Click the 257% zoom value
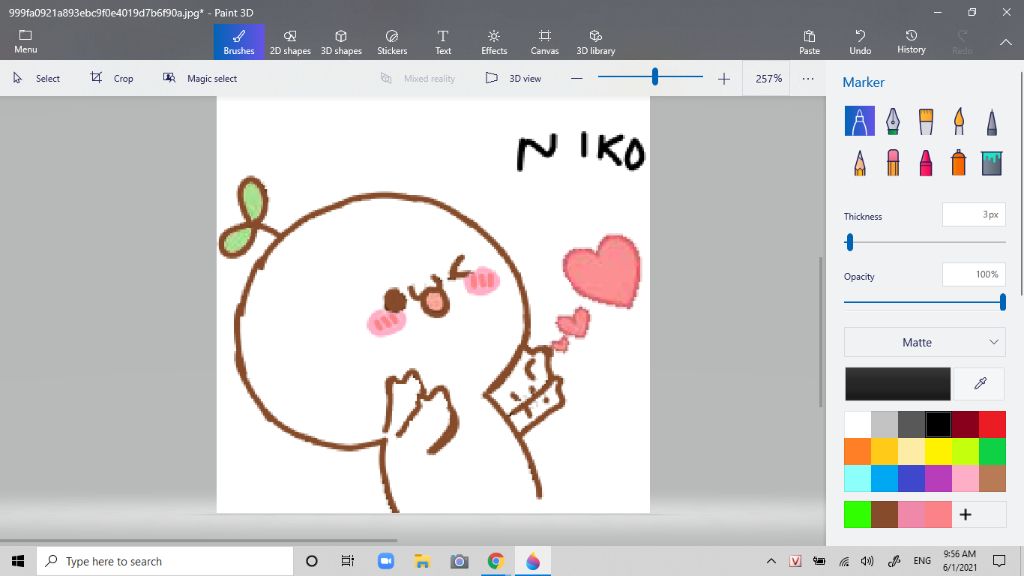Viewport: 1024px width, 576px height. click(769, 78)
